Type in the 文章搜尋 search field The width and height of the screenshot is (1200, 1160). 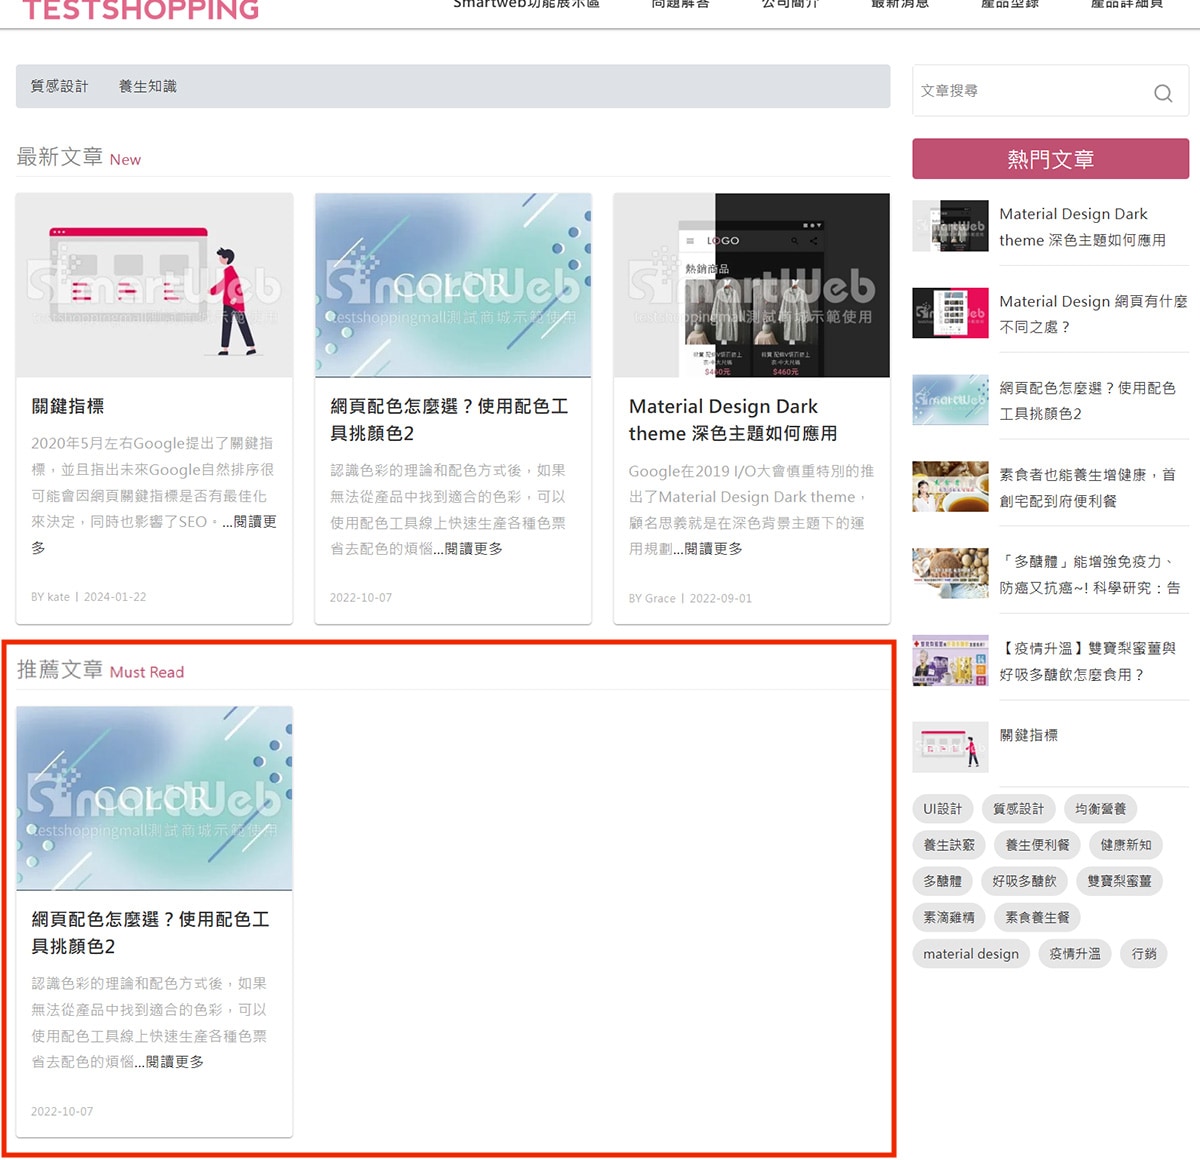tap(1030, 91)
